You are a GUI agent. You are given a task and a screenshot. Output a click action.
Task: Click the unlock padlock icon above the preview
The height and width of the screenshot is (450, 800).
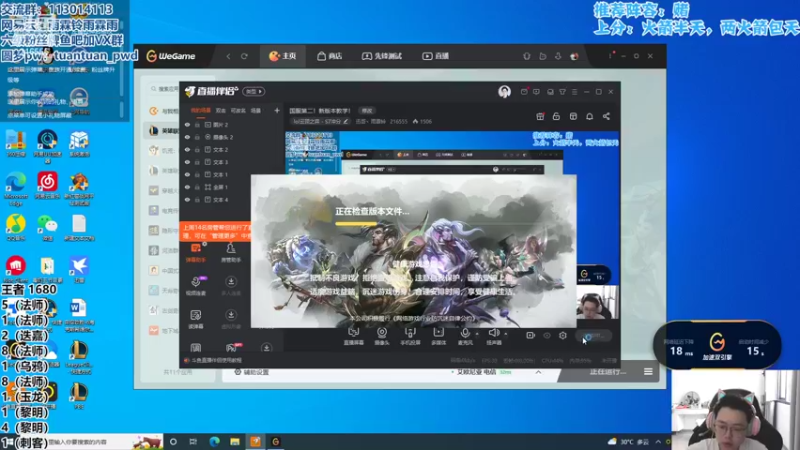556,116
